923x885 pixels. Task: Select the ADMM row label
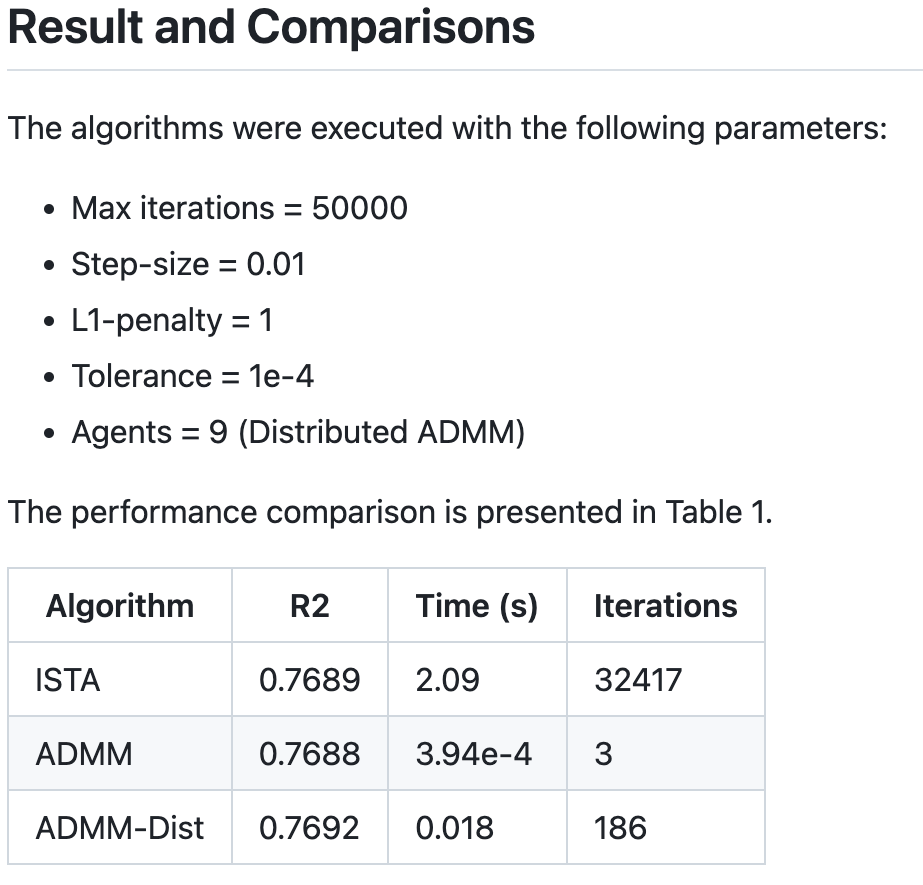tap(84, 754)
